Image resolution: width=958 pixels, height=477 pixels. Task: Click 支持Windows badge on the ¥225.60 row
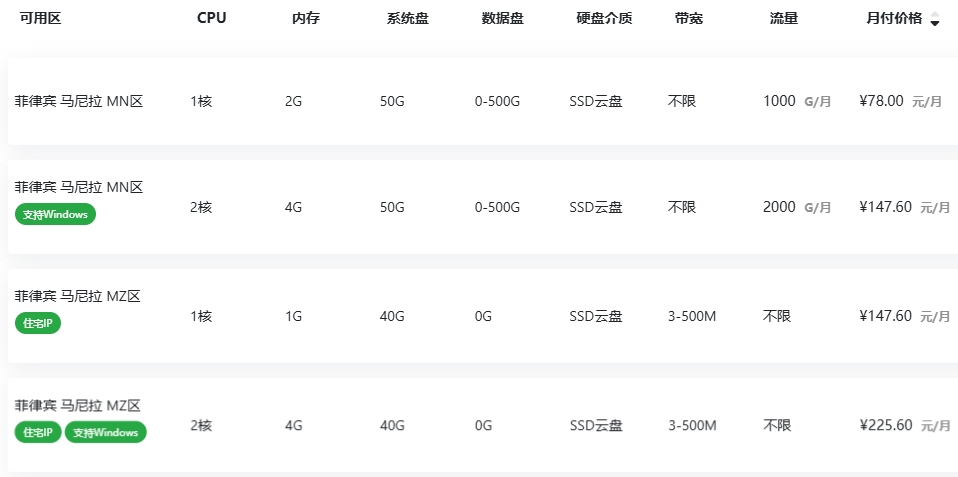[106, 432]
